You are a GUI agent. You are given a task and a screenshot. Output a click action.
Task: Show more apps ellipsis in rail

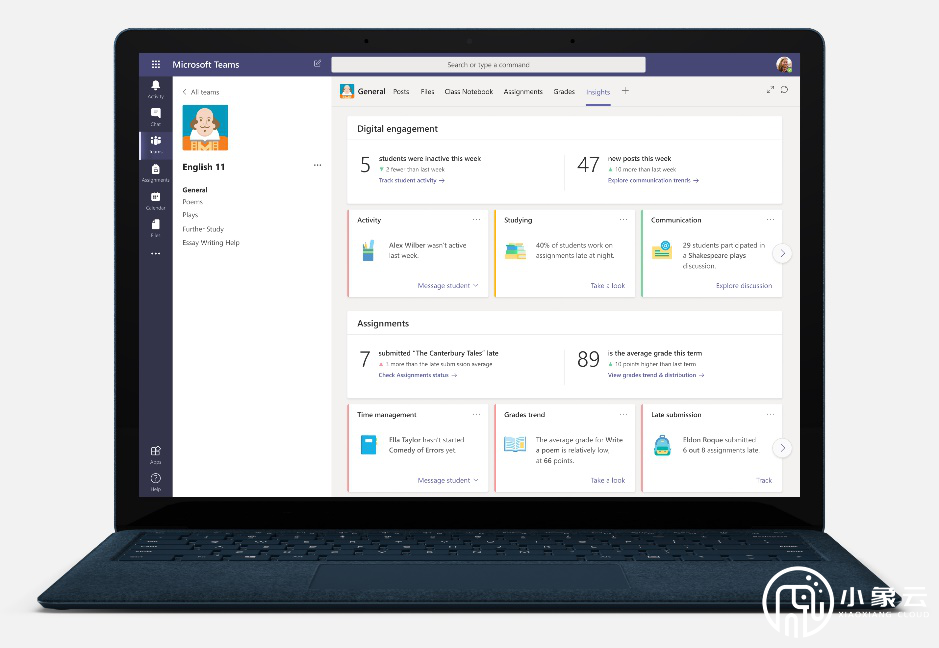pyautogui.click(x=156, y=253)
